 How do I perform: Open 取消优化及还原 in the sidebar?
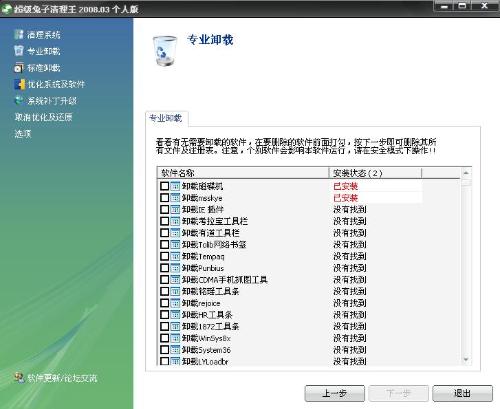tap(43, 117)
